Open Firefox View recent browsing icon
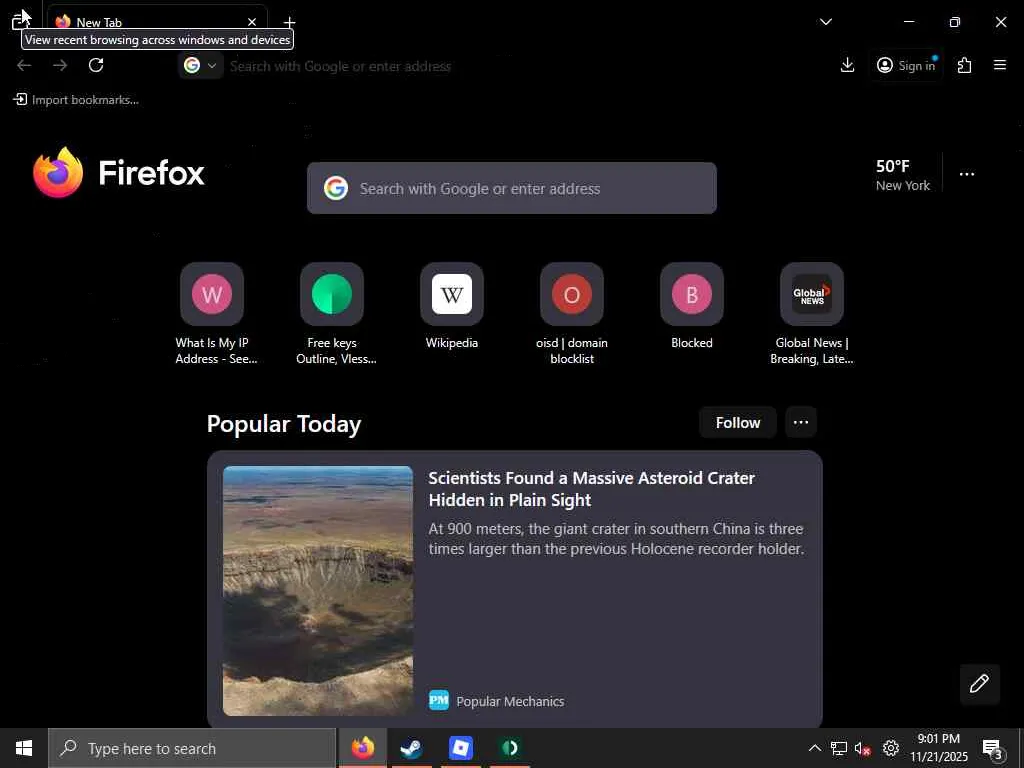This screenshot has width=1024, height=768. (x=20, y=21)
